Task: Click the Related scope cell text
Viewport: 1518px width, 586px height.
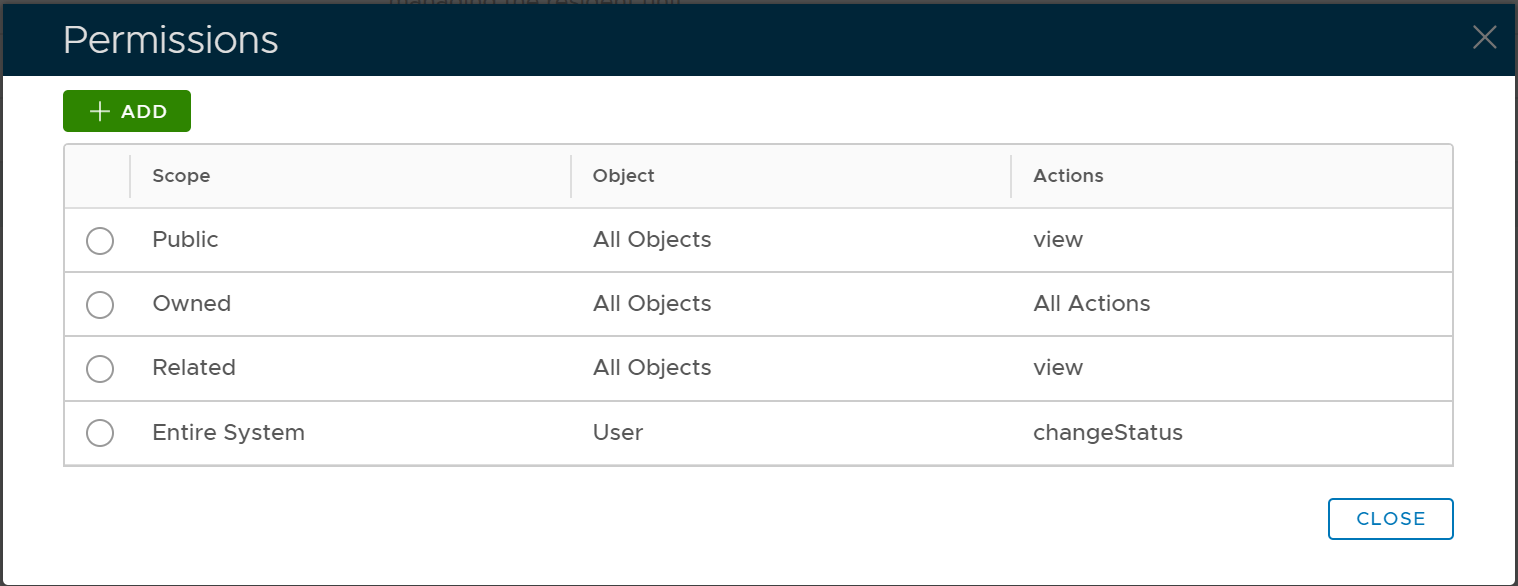Action: pyautogui.click(x=194, y=368)
